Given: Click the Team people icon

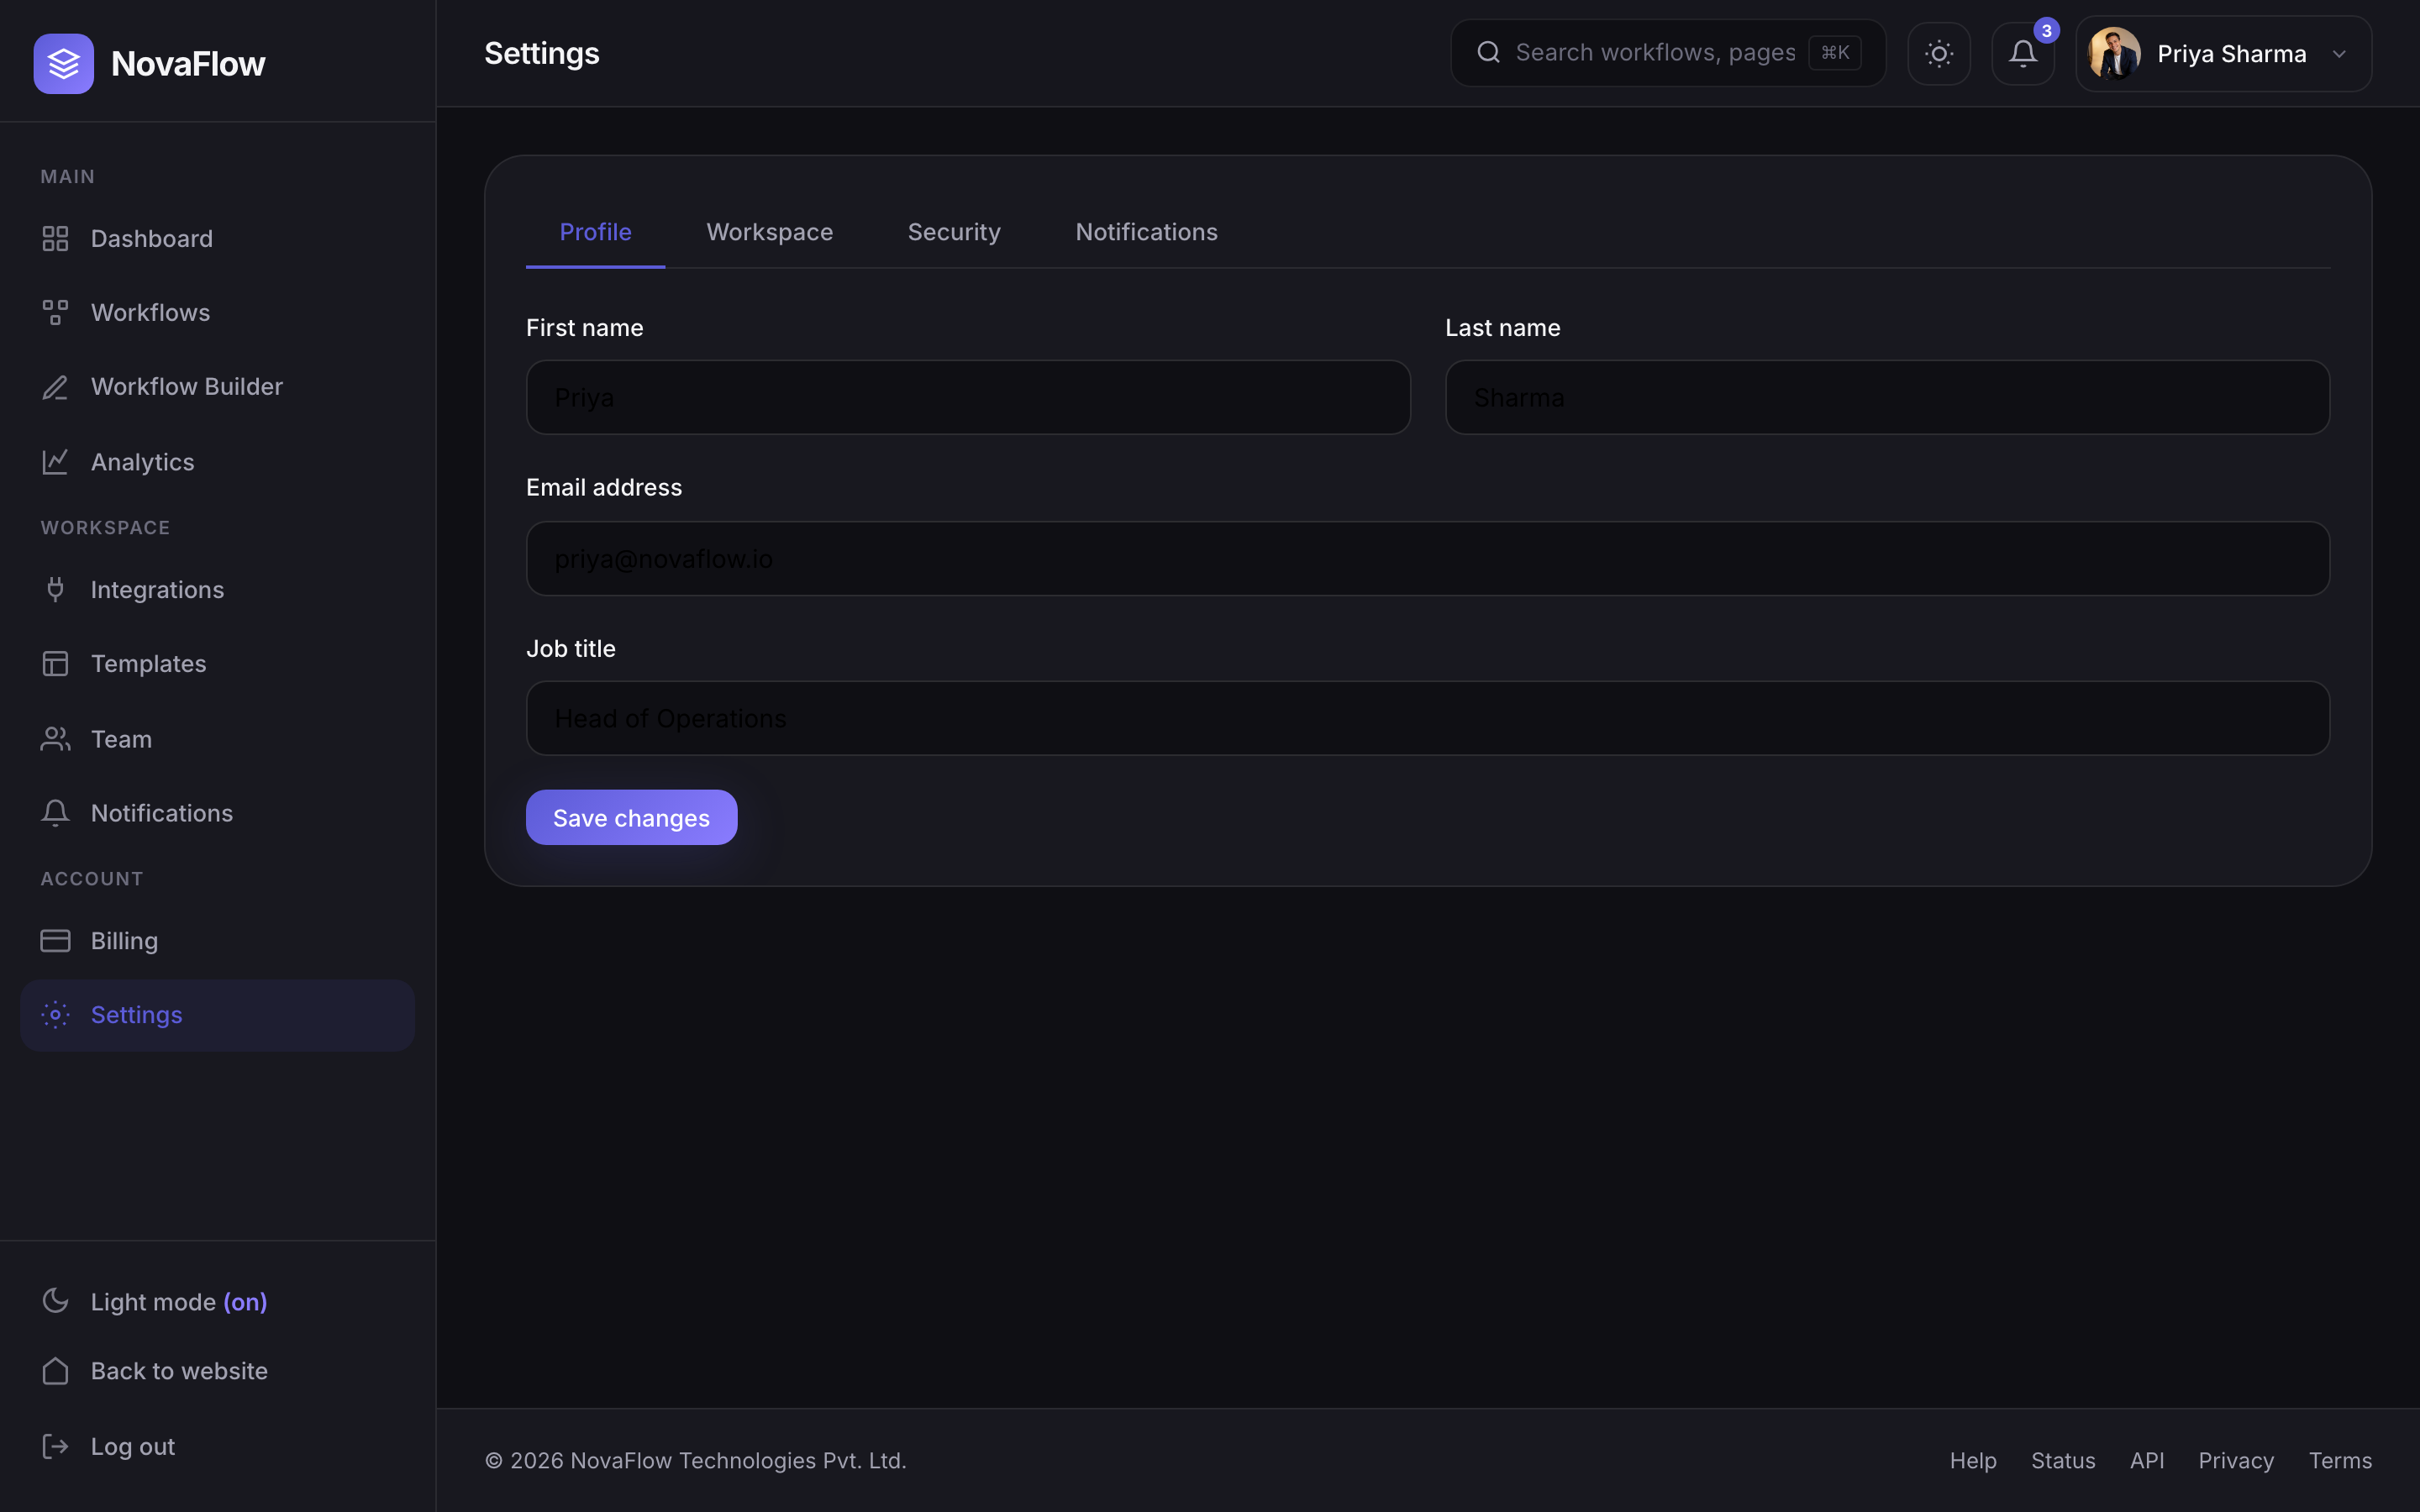Looking at the screenshot, I should [55, 739].
